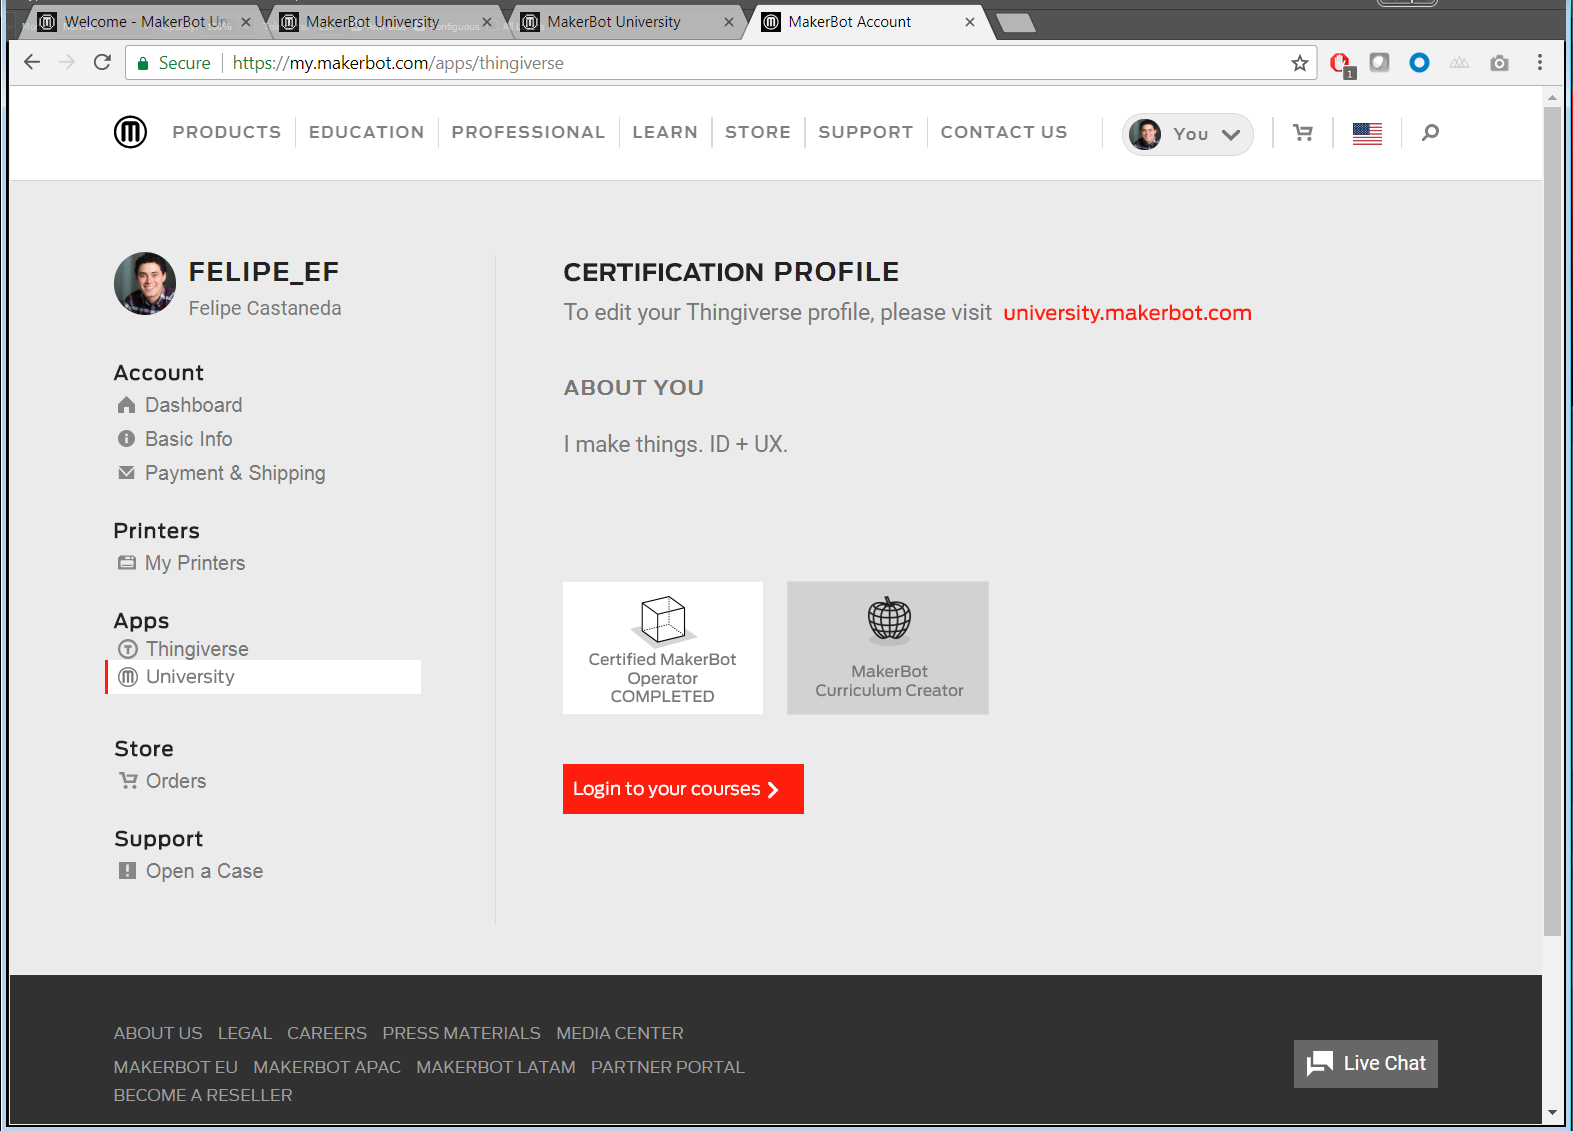
Task: Click the blue circle extension icon
Action: click(x=1419, y=62)
